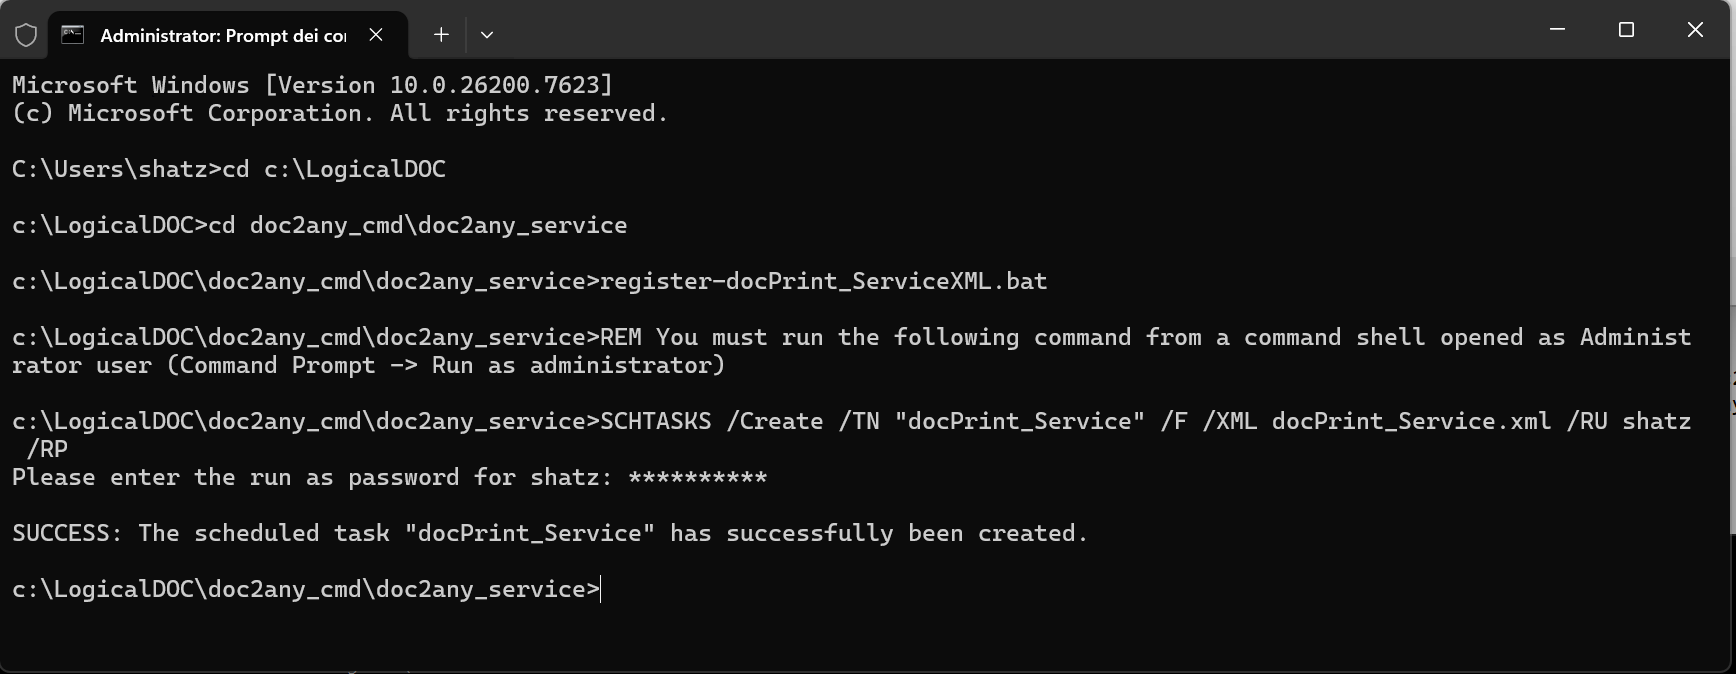Image resolution: width=1736 pixels, height=674 pixels.
Task: Click the register-docPrint_ServiceXML.bat command text
Action: (x=823, y=281)
